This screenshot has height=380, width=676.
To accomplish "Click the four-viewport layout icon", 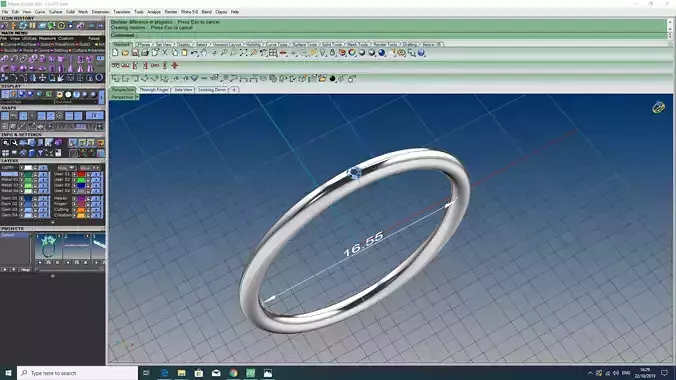I will click(273, 53).
